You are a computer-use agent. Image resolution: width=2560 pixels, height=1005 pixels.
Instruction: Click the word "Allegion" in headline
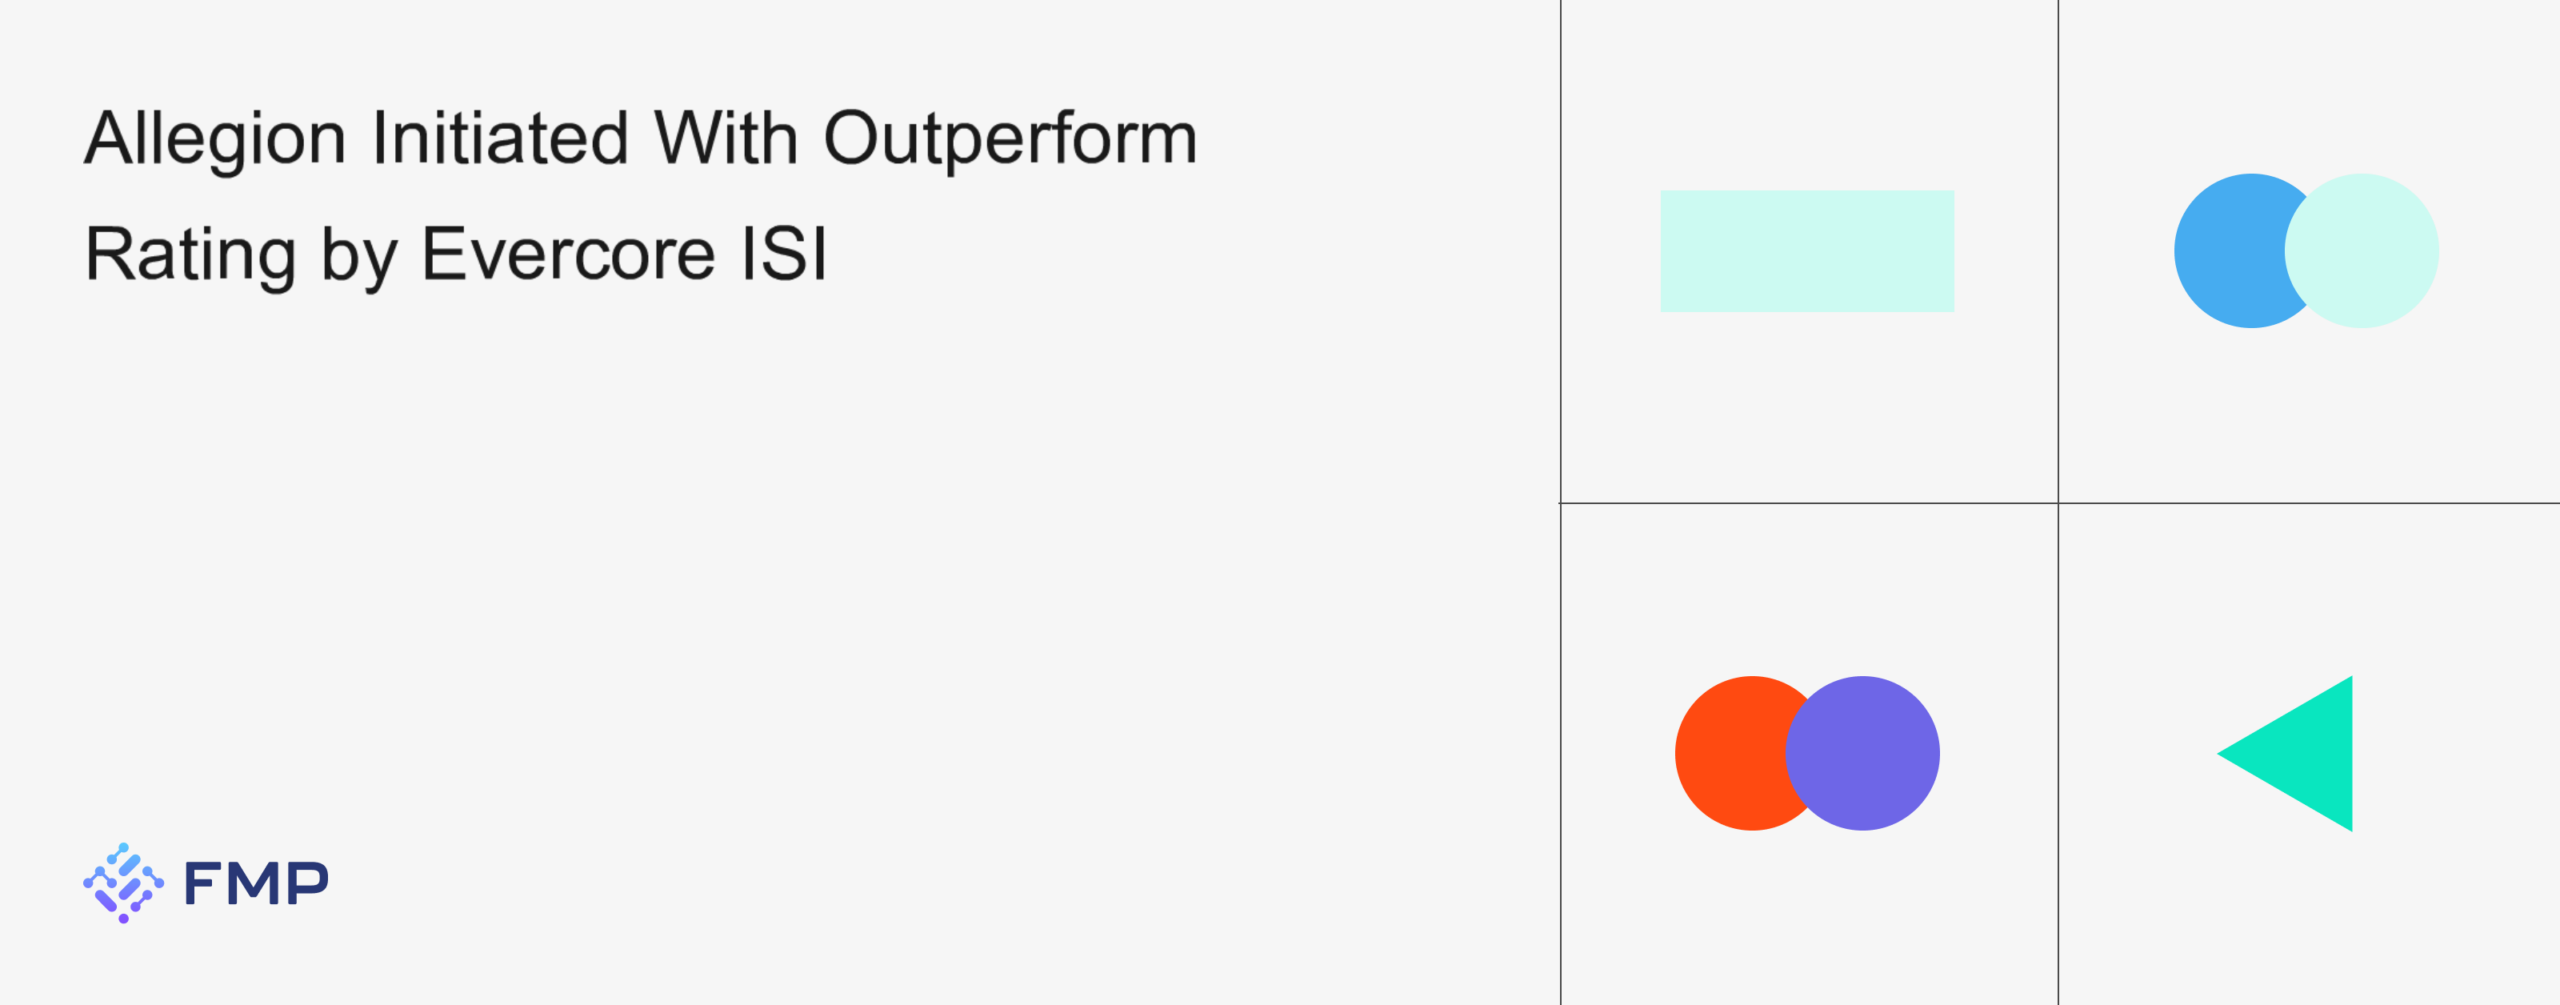click(x=215, y=138)
